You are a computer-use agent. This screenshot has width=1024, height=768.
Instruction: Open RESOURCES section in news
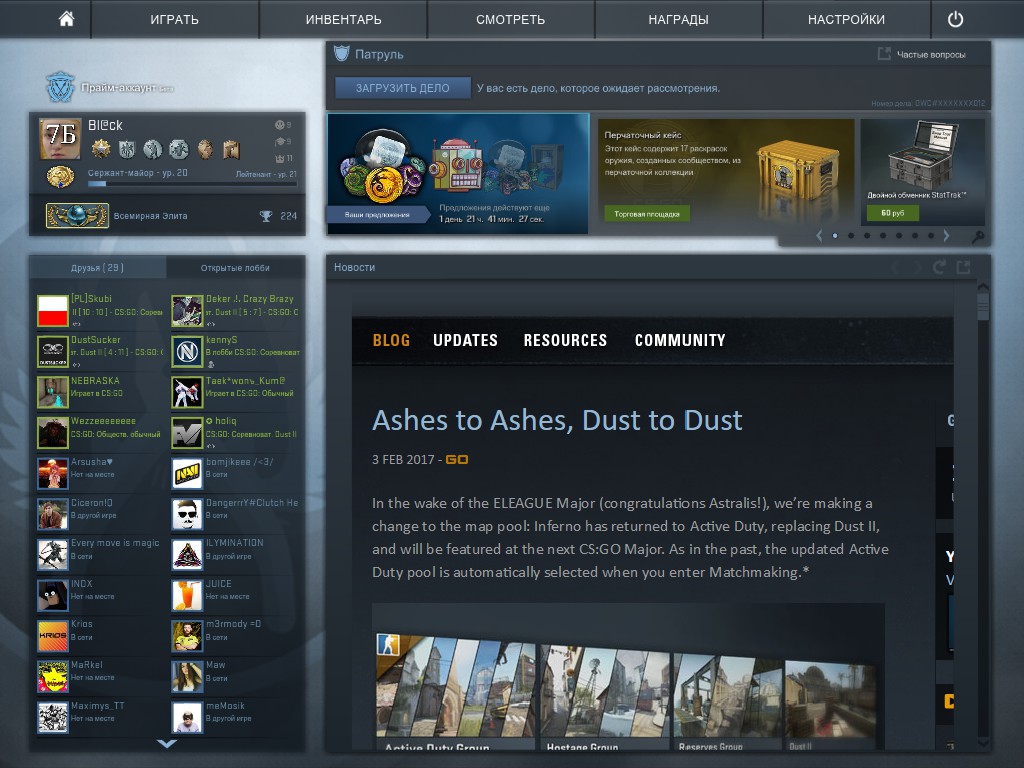pos(566,340)
